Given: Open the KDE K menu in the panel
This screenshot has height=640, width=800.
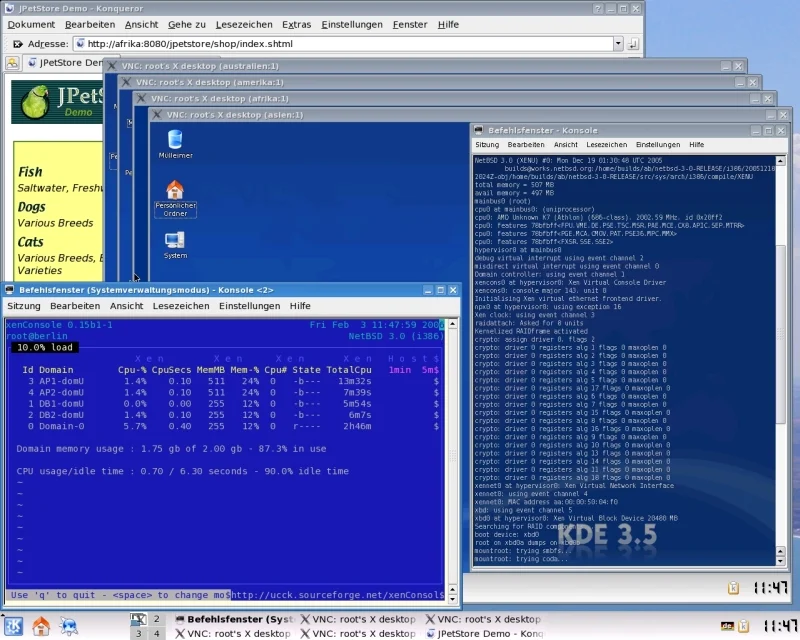Looking at the screenshot, I should coord(13,626).
